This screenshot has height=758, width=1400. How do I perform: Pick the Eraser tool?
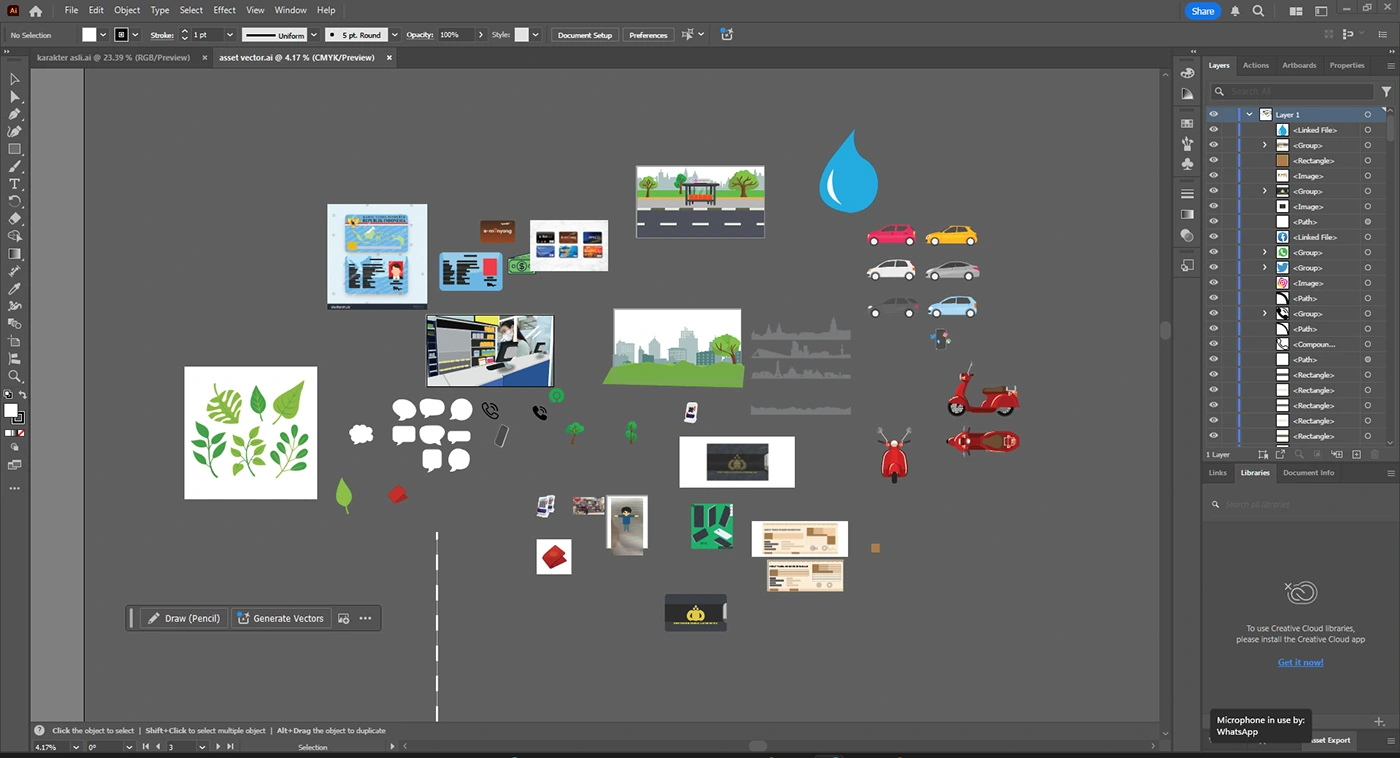pos(15,218)
